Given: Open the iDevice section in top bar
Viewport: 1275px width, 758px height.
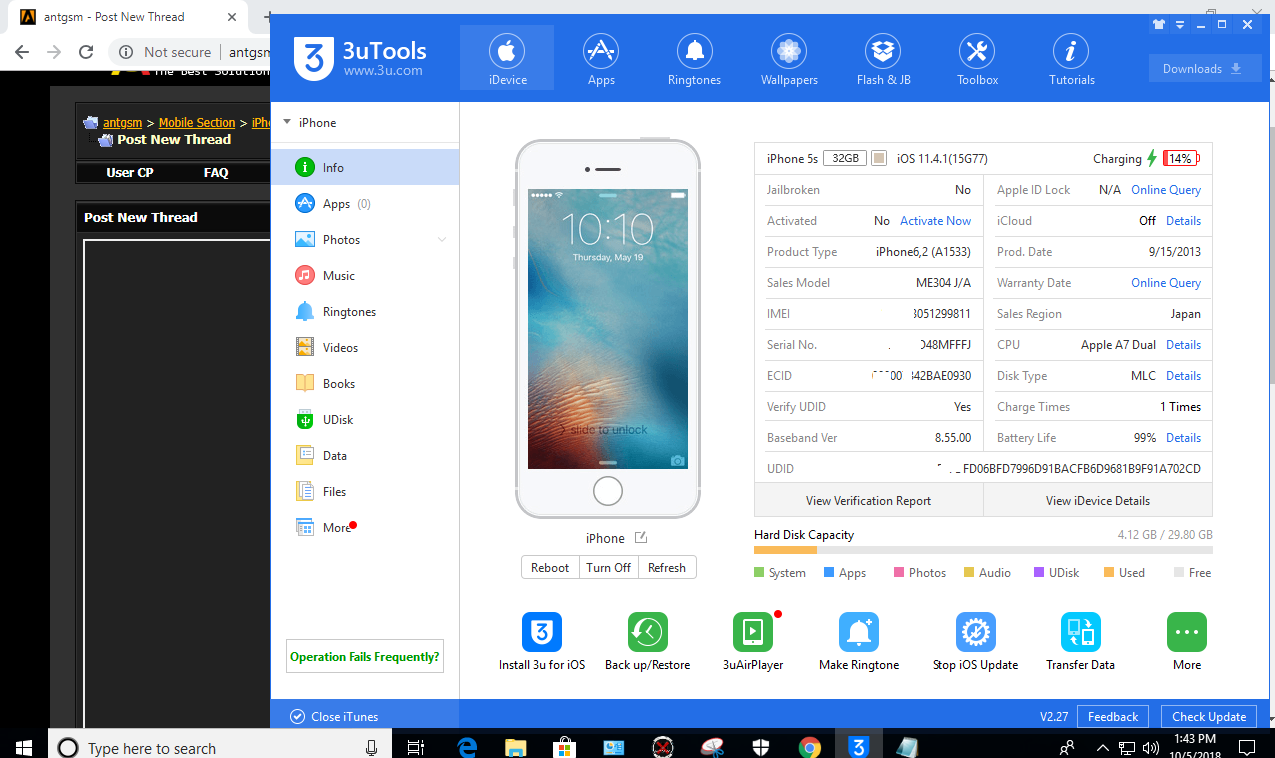Looking at the screenshot, I should [x=507, y=59].
